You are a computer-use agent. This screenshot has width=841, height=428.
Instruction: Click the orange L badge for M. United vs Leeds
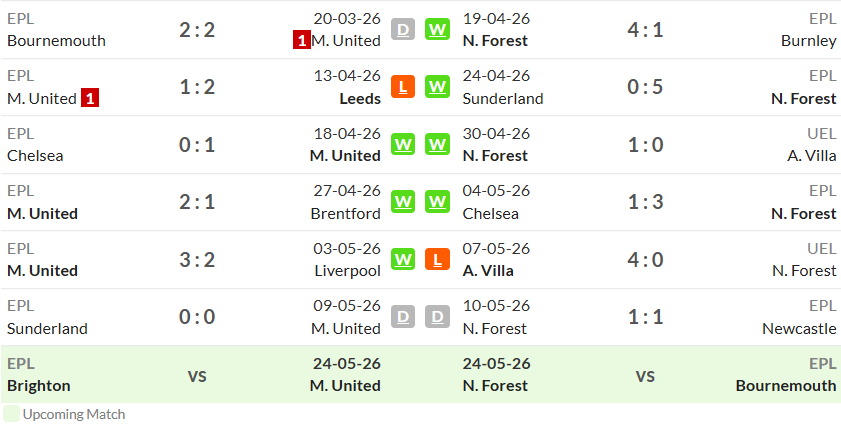click(x=403, y=87)
